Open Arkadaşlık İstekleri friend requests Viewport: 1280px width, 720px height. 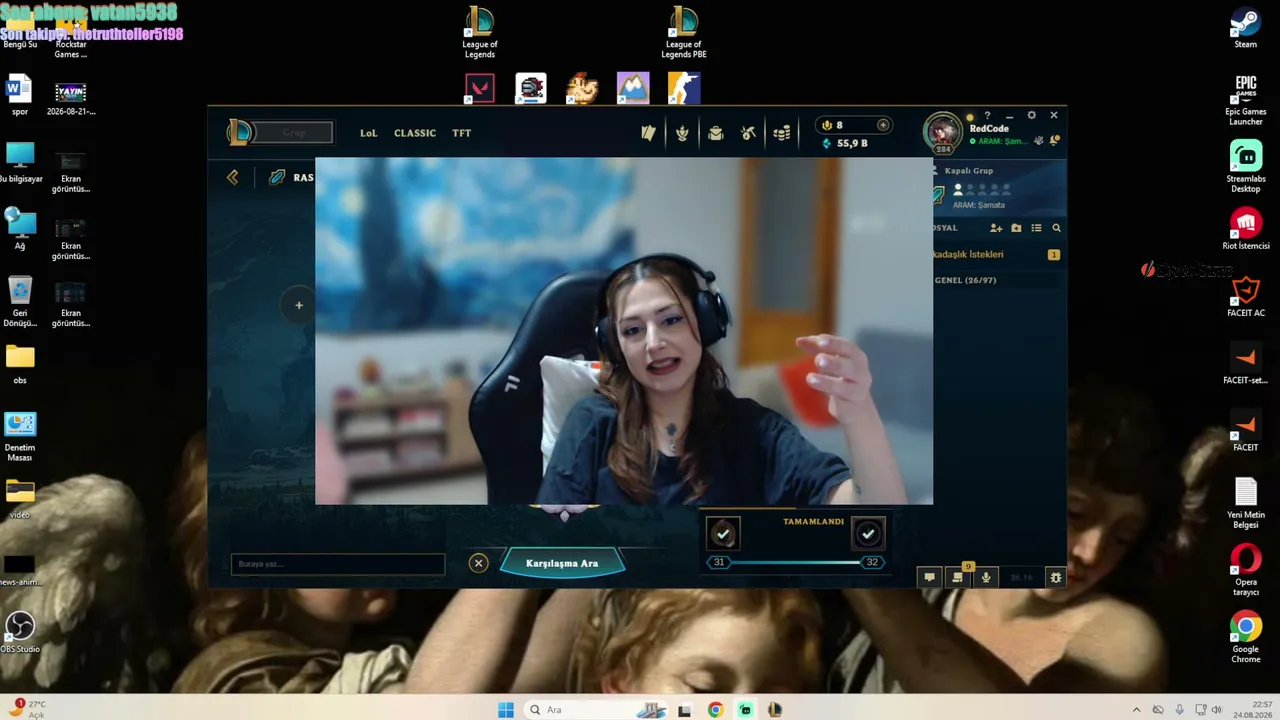pos(995,254)
